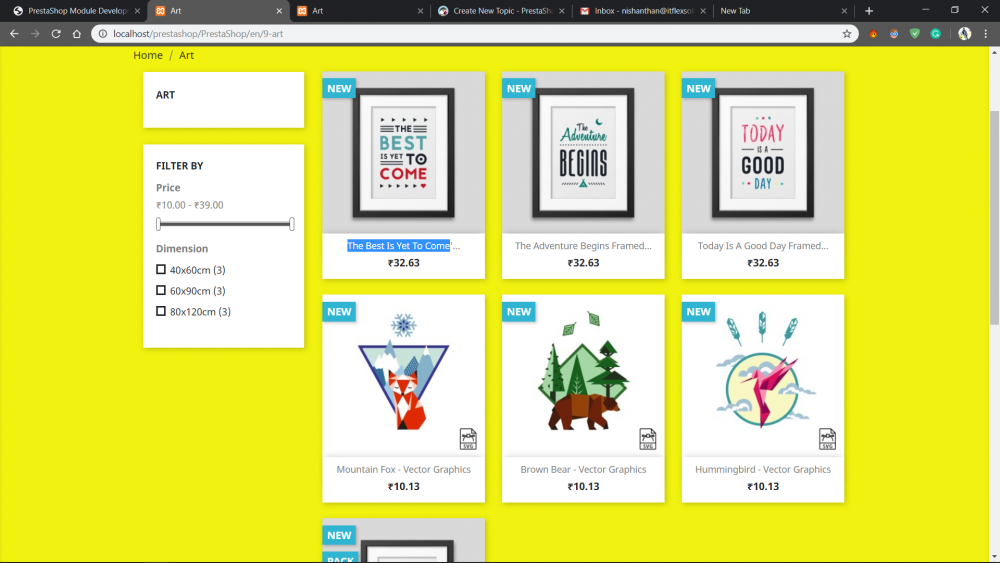Open the Chrome three-dot menu
Screen dimensions: 1000x563
point(985,34)
